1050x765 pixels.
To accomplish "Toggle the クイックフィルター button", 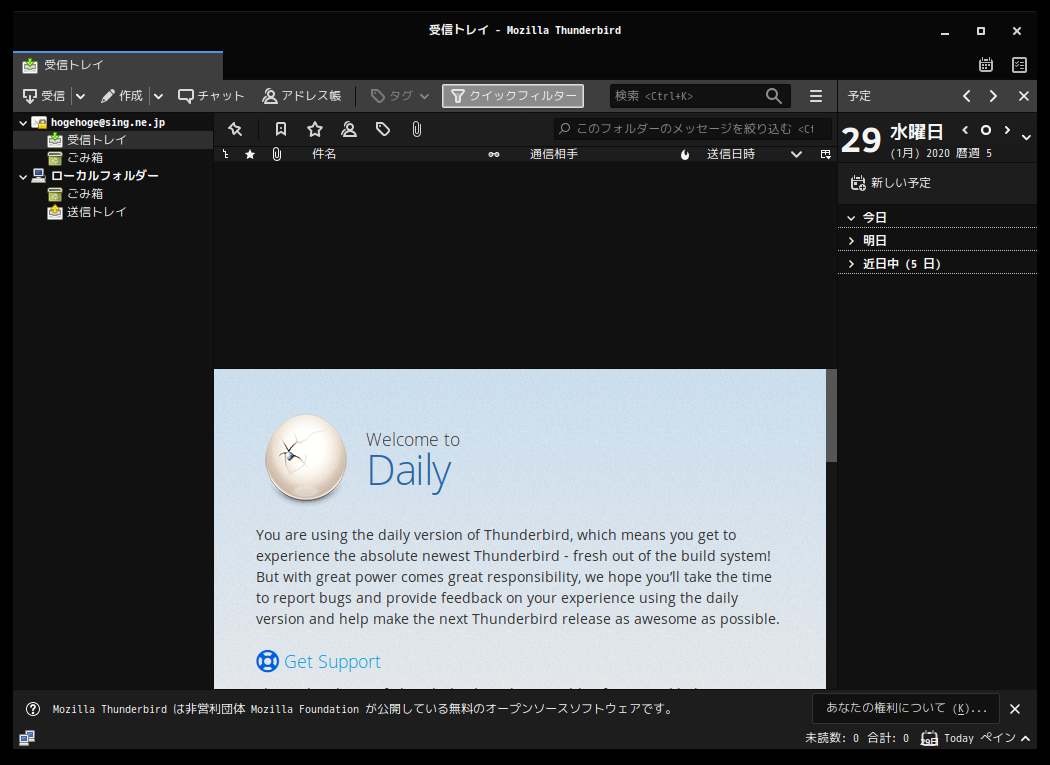I will coord(513,96).
